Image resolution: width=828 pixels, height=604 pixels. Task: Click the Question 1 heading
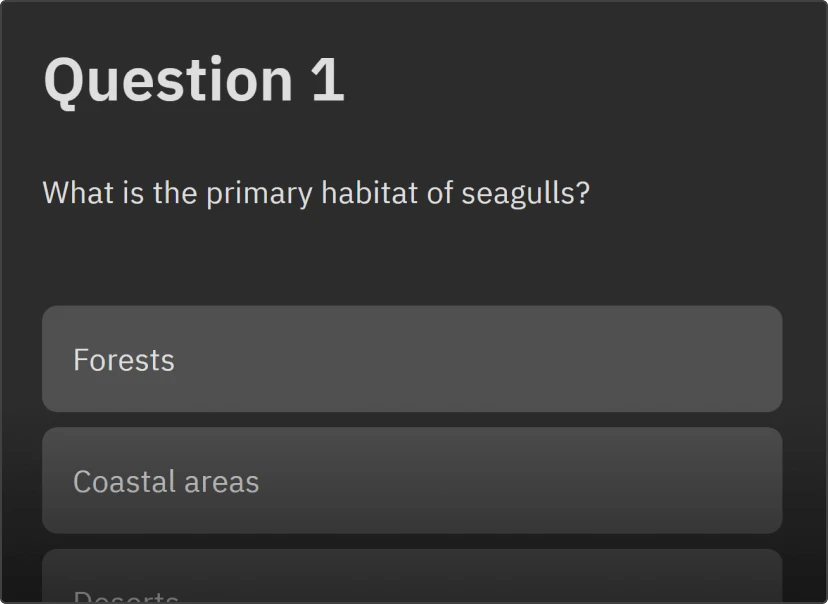pos(193,80)
